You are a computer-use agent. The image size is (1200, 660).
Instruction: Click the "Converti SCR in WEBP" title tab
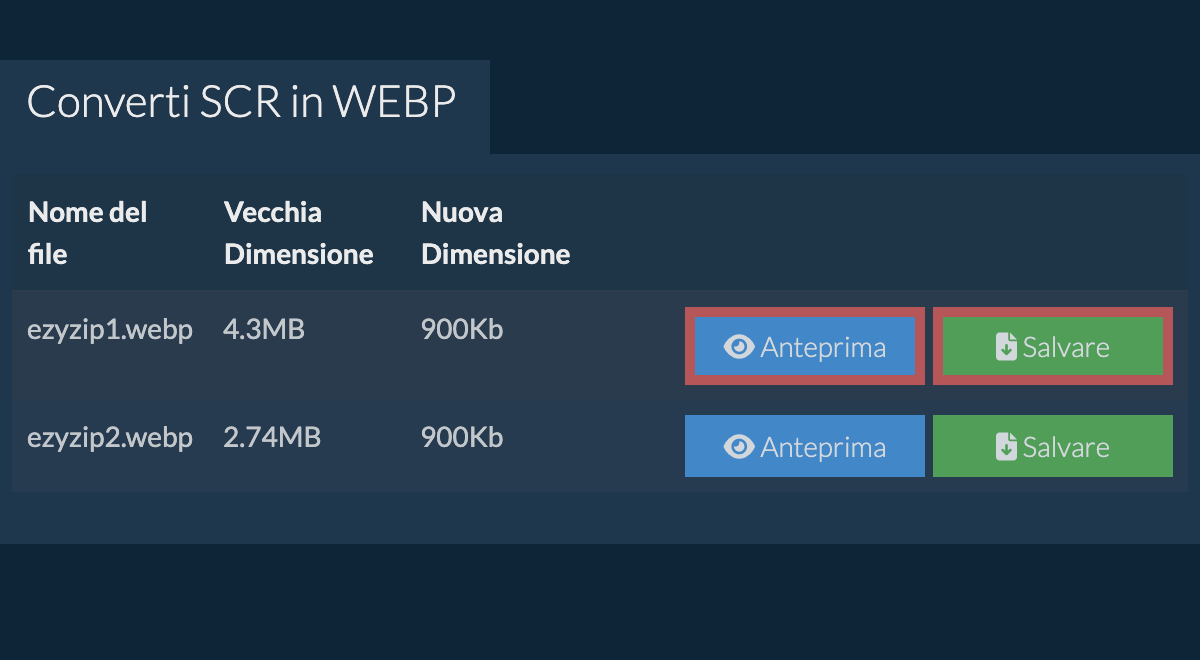pos(242,103)
